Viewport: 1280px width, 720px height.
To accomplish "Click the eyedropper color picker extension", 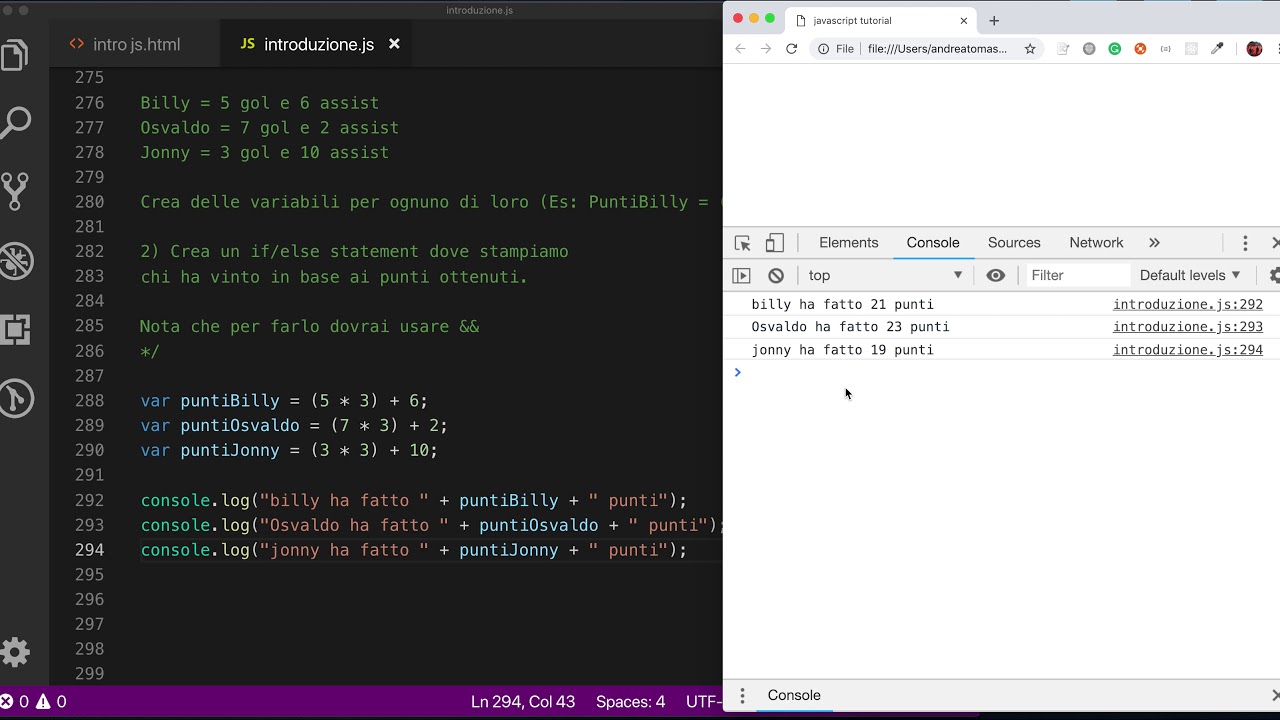I will tap(1217, 48).
